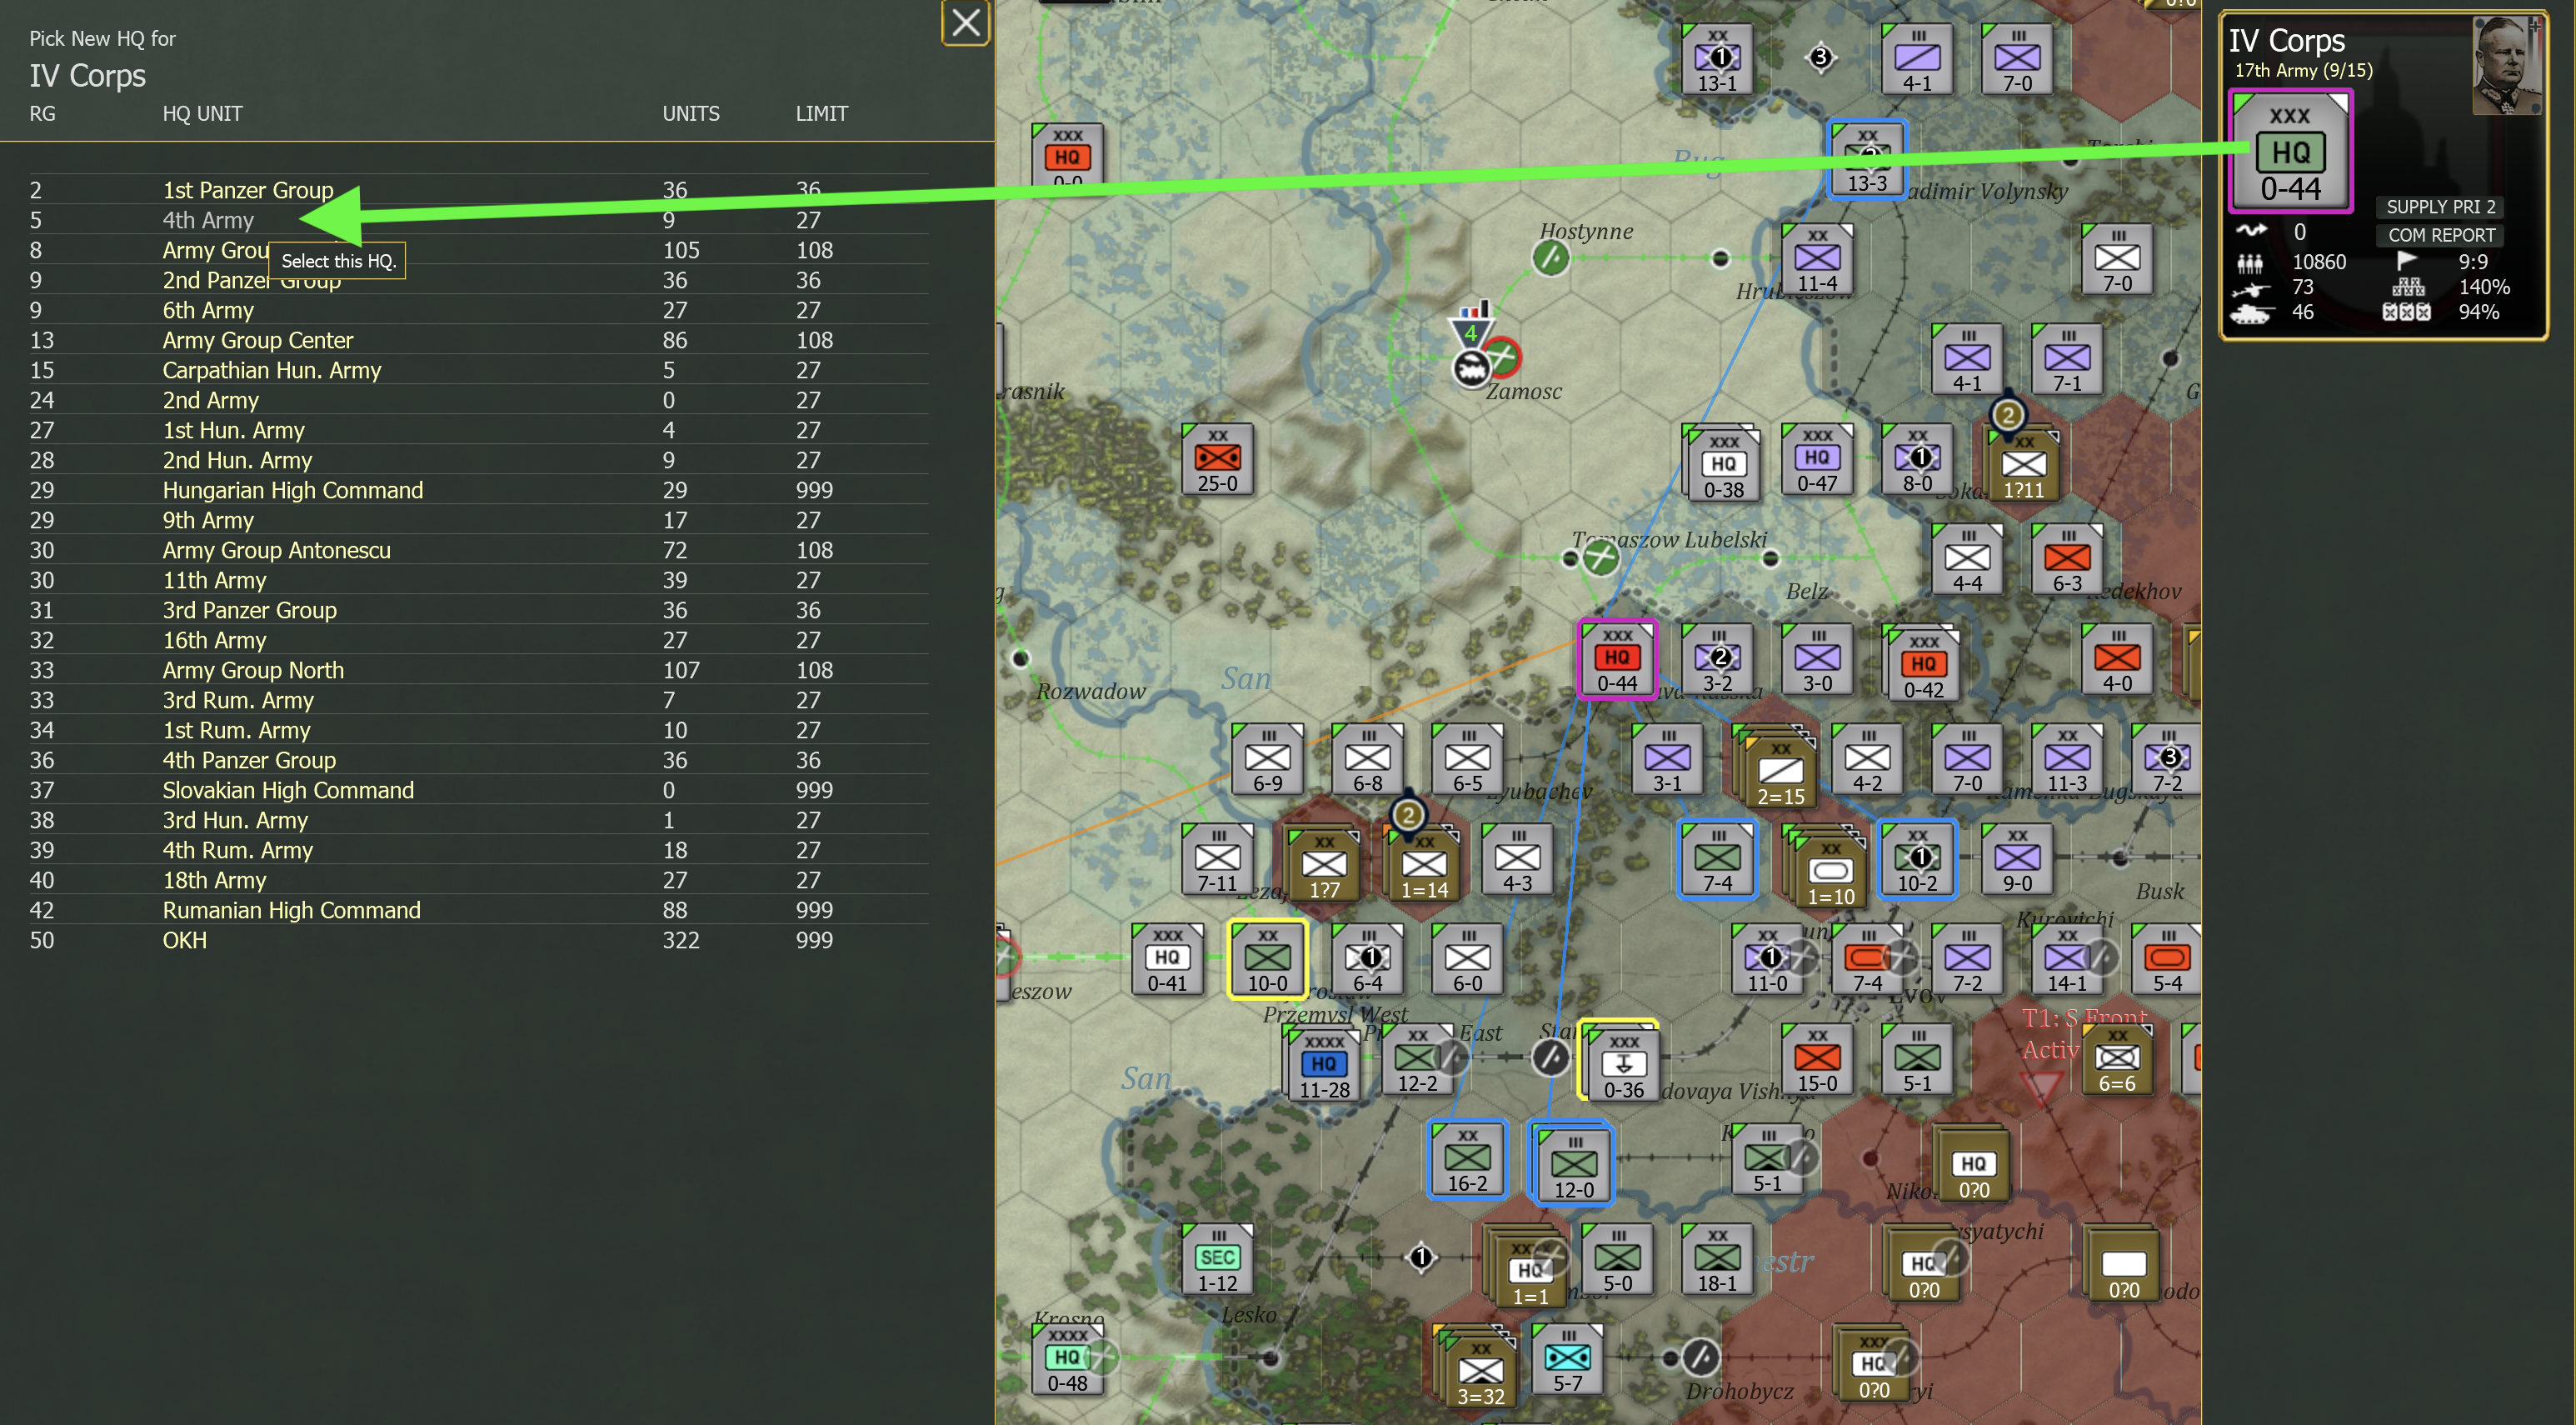Select the 12-0 regiment counter
Image resolution: width=2576 pixels, height=1425 pixels.
(1573, 1163)
